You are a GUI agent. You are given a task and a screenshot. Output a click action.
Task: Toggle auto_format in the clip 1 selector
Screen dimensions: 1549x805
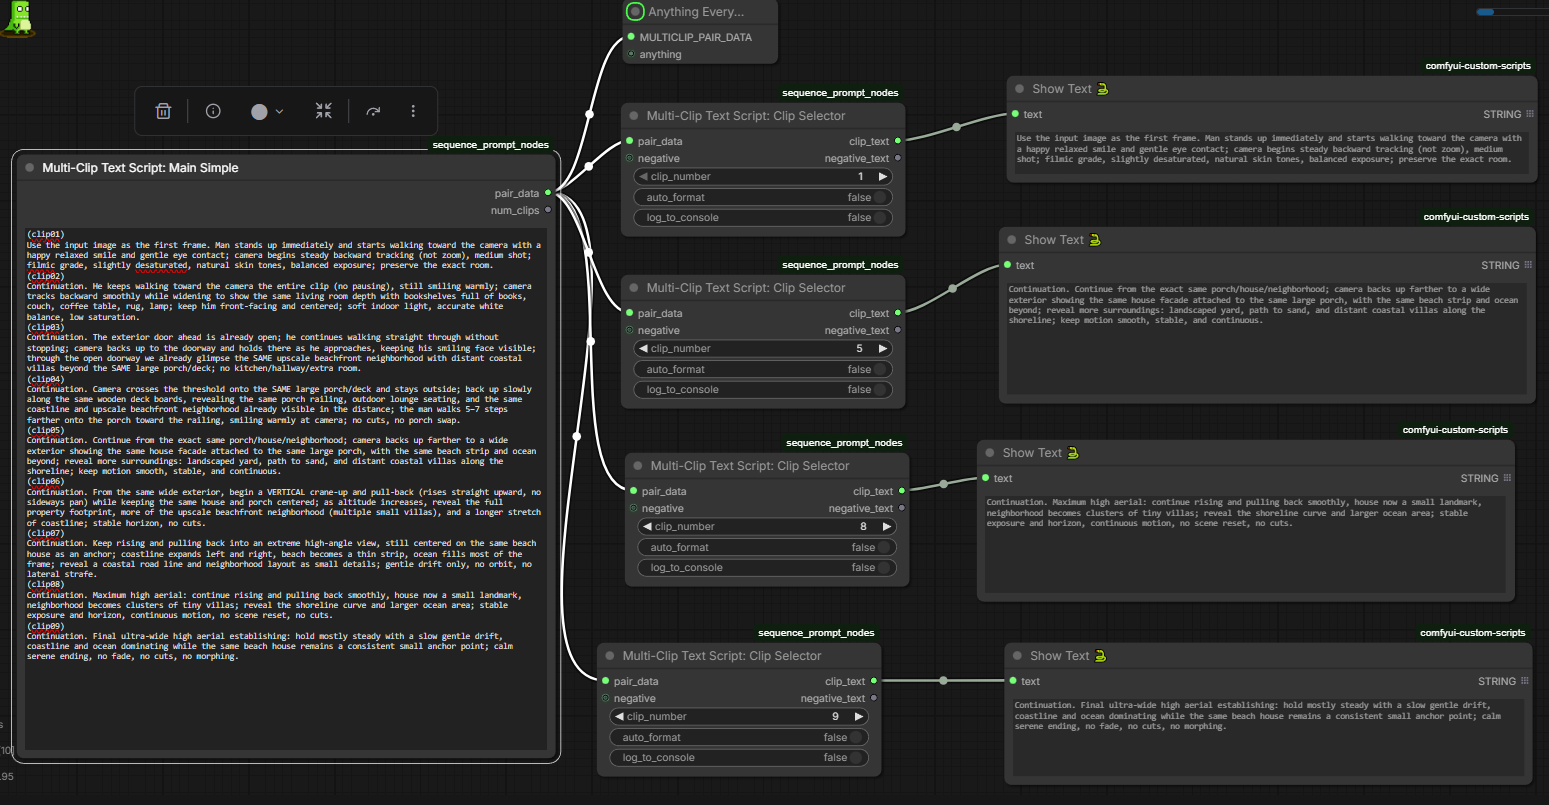(762, 197)
